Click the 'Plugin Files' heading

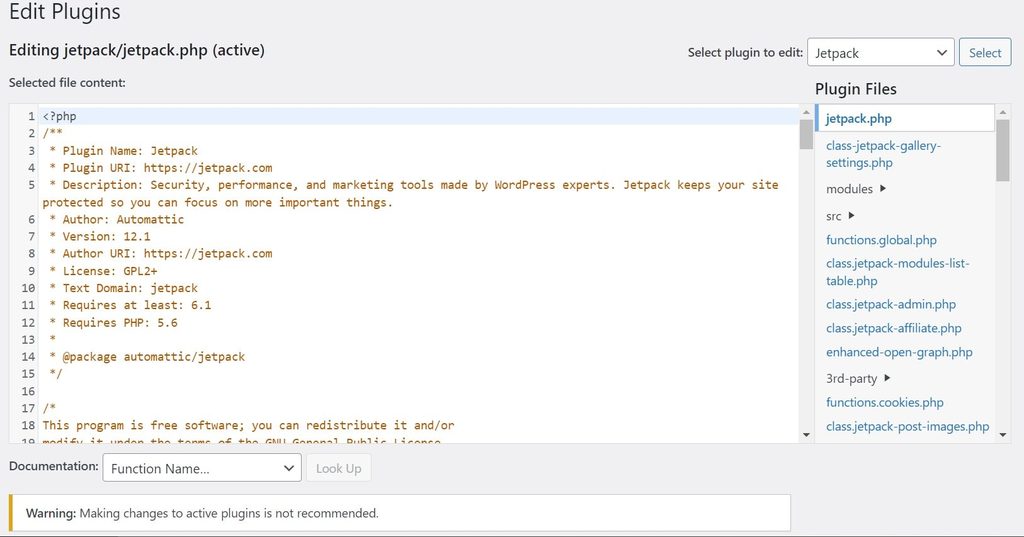click(x=856, y=89)
